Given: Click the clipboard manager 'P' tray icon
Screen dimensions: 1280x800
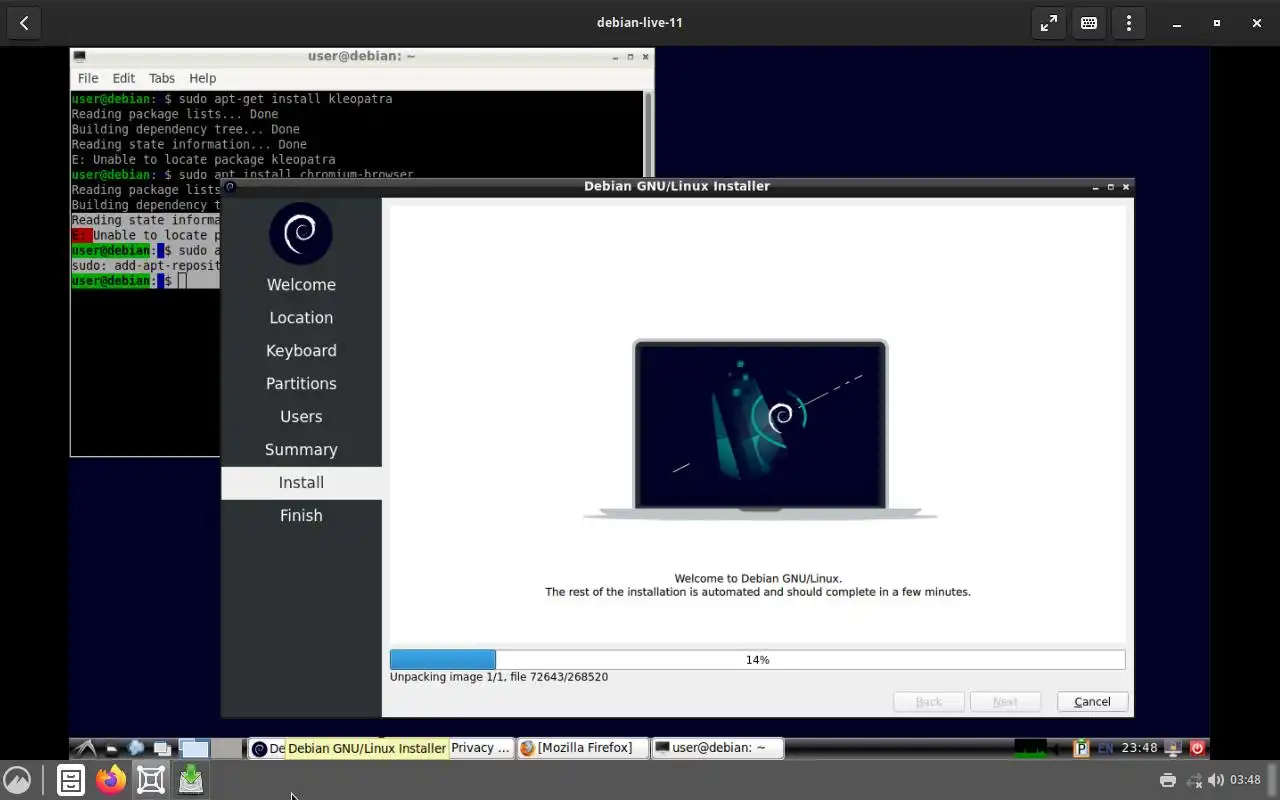Looking at the screenshot, I should click(1081, 748).
